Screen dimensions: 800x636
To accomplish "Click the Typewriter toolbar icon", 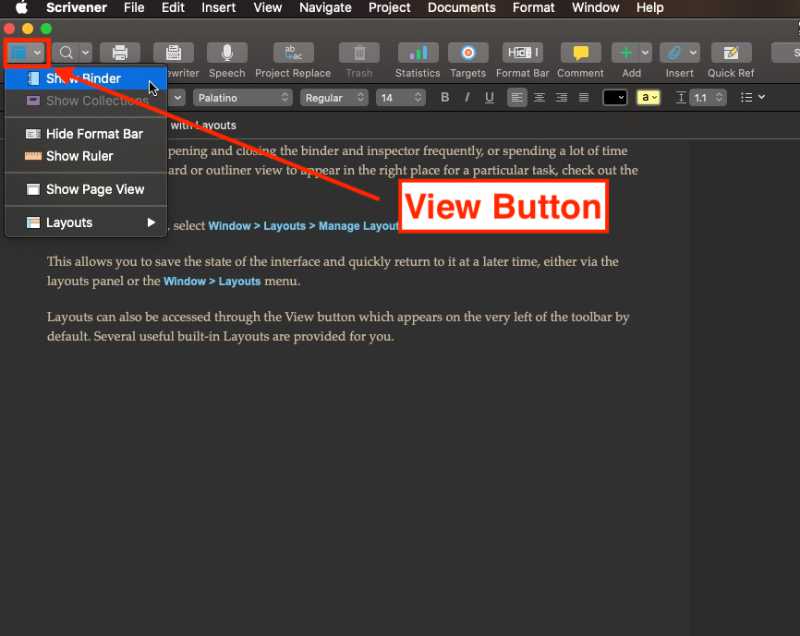I will click(x=173, y=53).
